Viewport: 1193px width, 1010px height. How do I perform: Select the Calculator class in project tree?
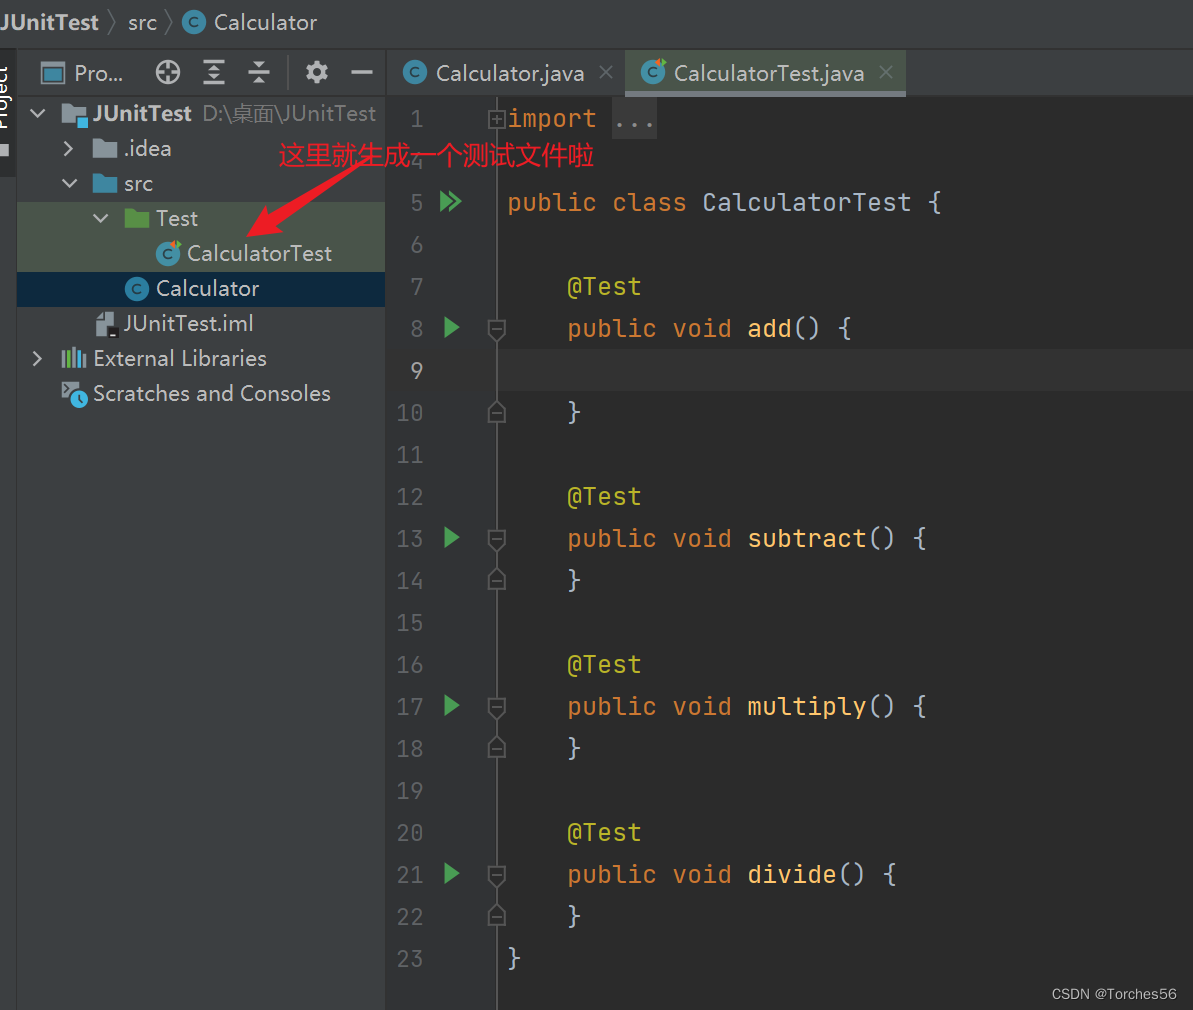[x=201, y=288]
